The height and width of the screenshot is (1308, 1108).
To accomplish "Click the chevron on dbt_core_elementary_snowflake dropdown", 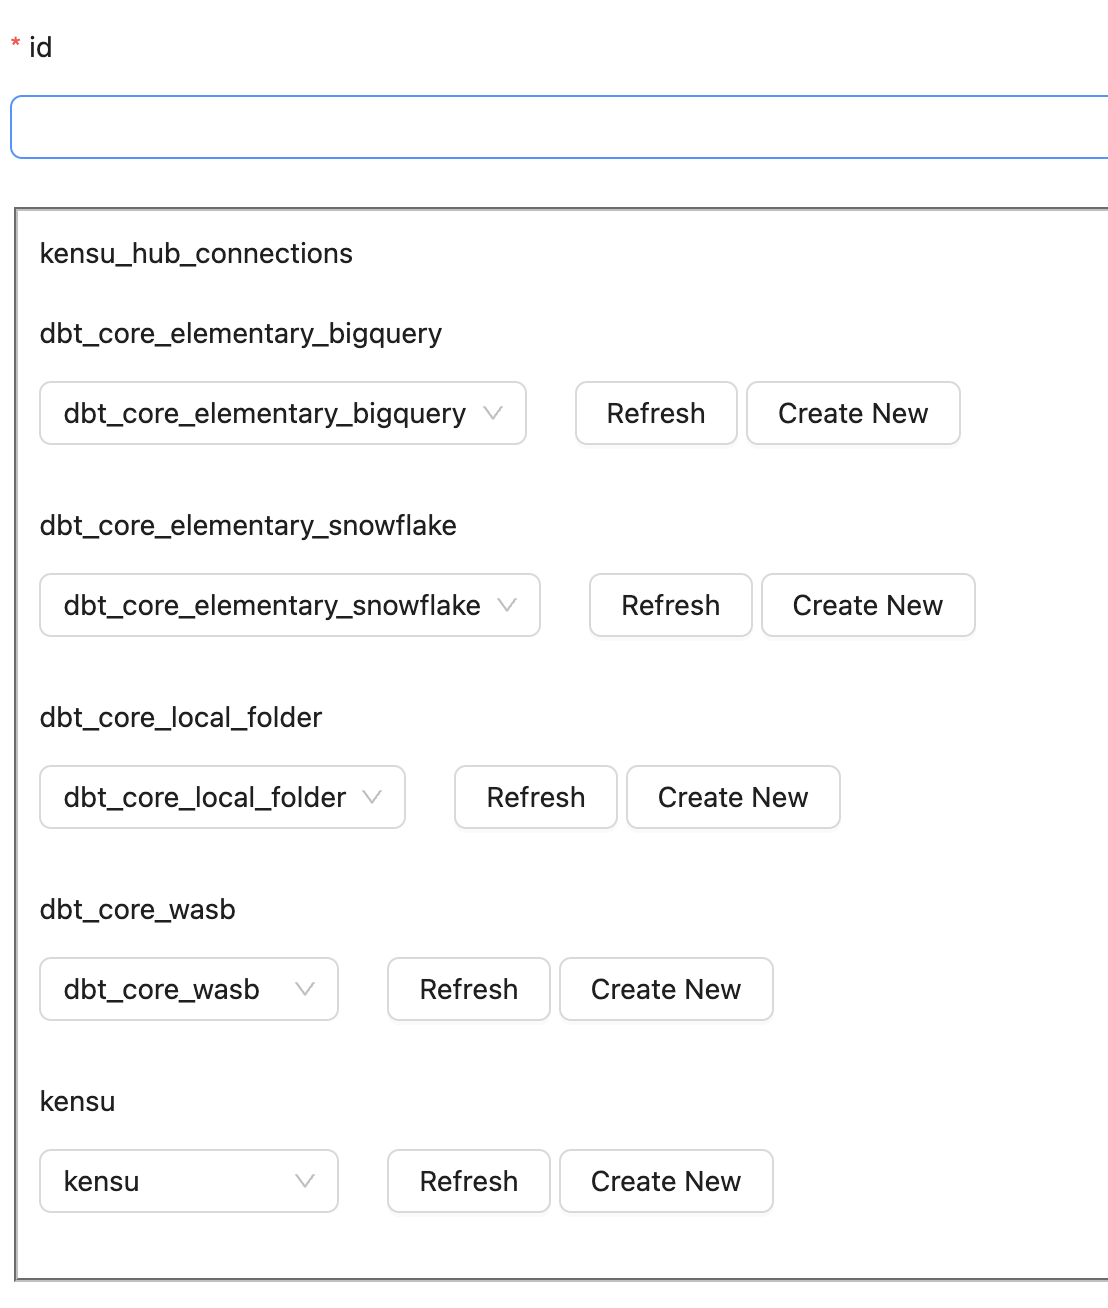I will 509,605.
